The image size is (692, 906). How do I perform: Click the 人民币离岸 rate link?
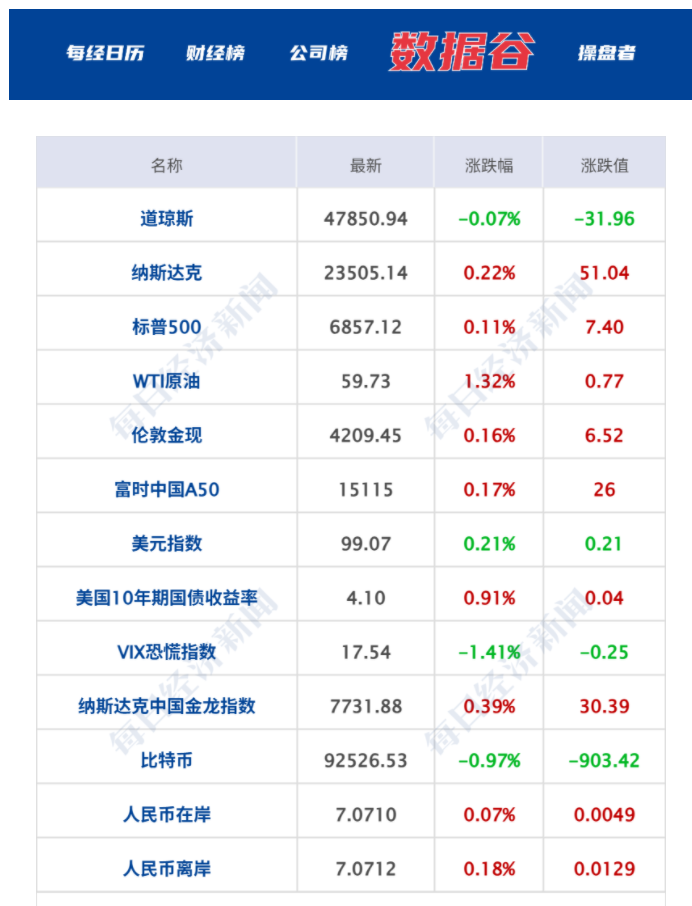click(x=167, y=869)
